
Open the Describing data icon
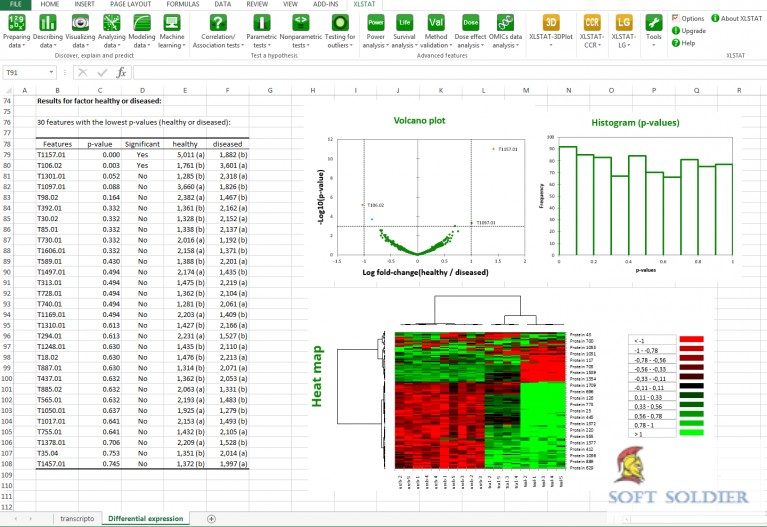click(x=47, y=23)
